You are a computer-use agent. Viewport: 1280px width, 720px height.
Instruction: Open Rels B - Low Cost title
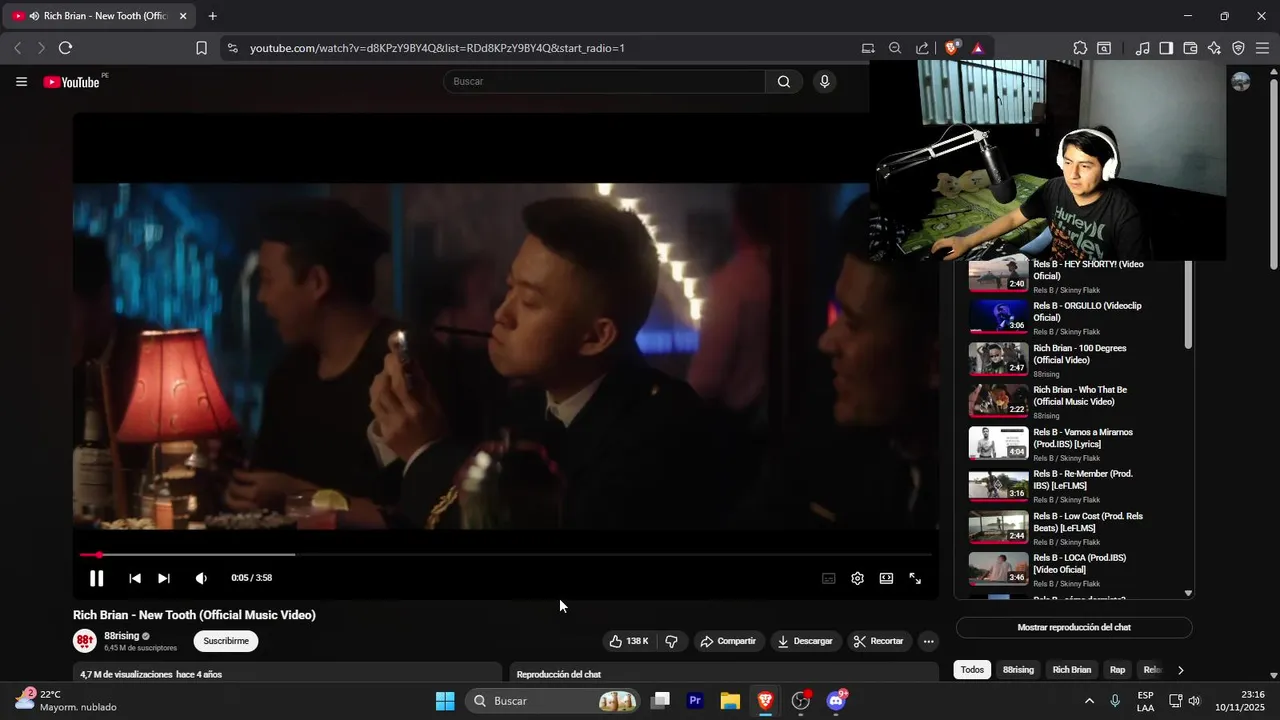[x=1088, y=522]
